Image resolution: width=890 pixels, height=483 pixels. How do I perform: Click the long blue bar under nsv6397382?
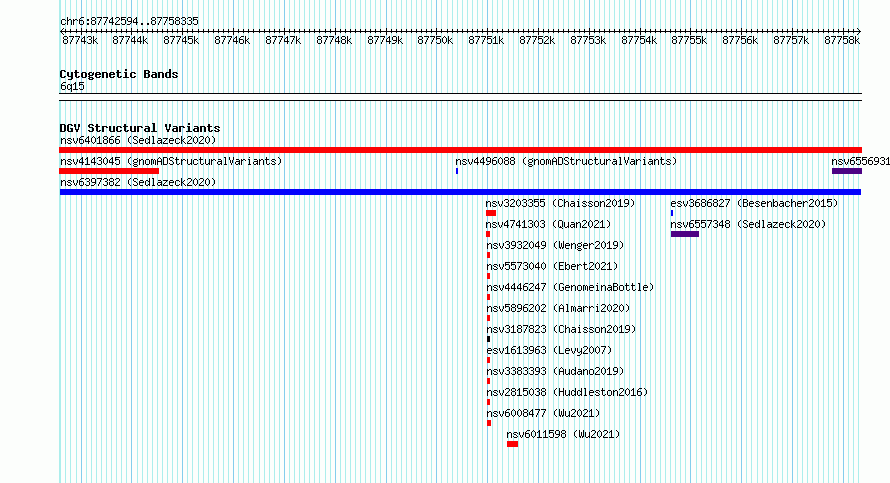460,192
